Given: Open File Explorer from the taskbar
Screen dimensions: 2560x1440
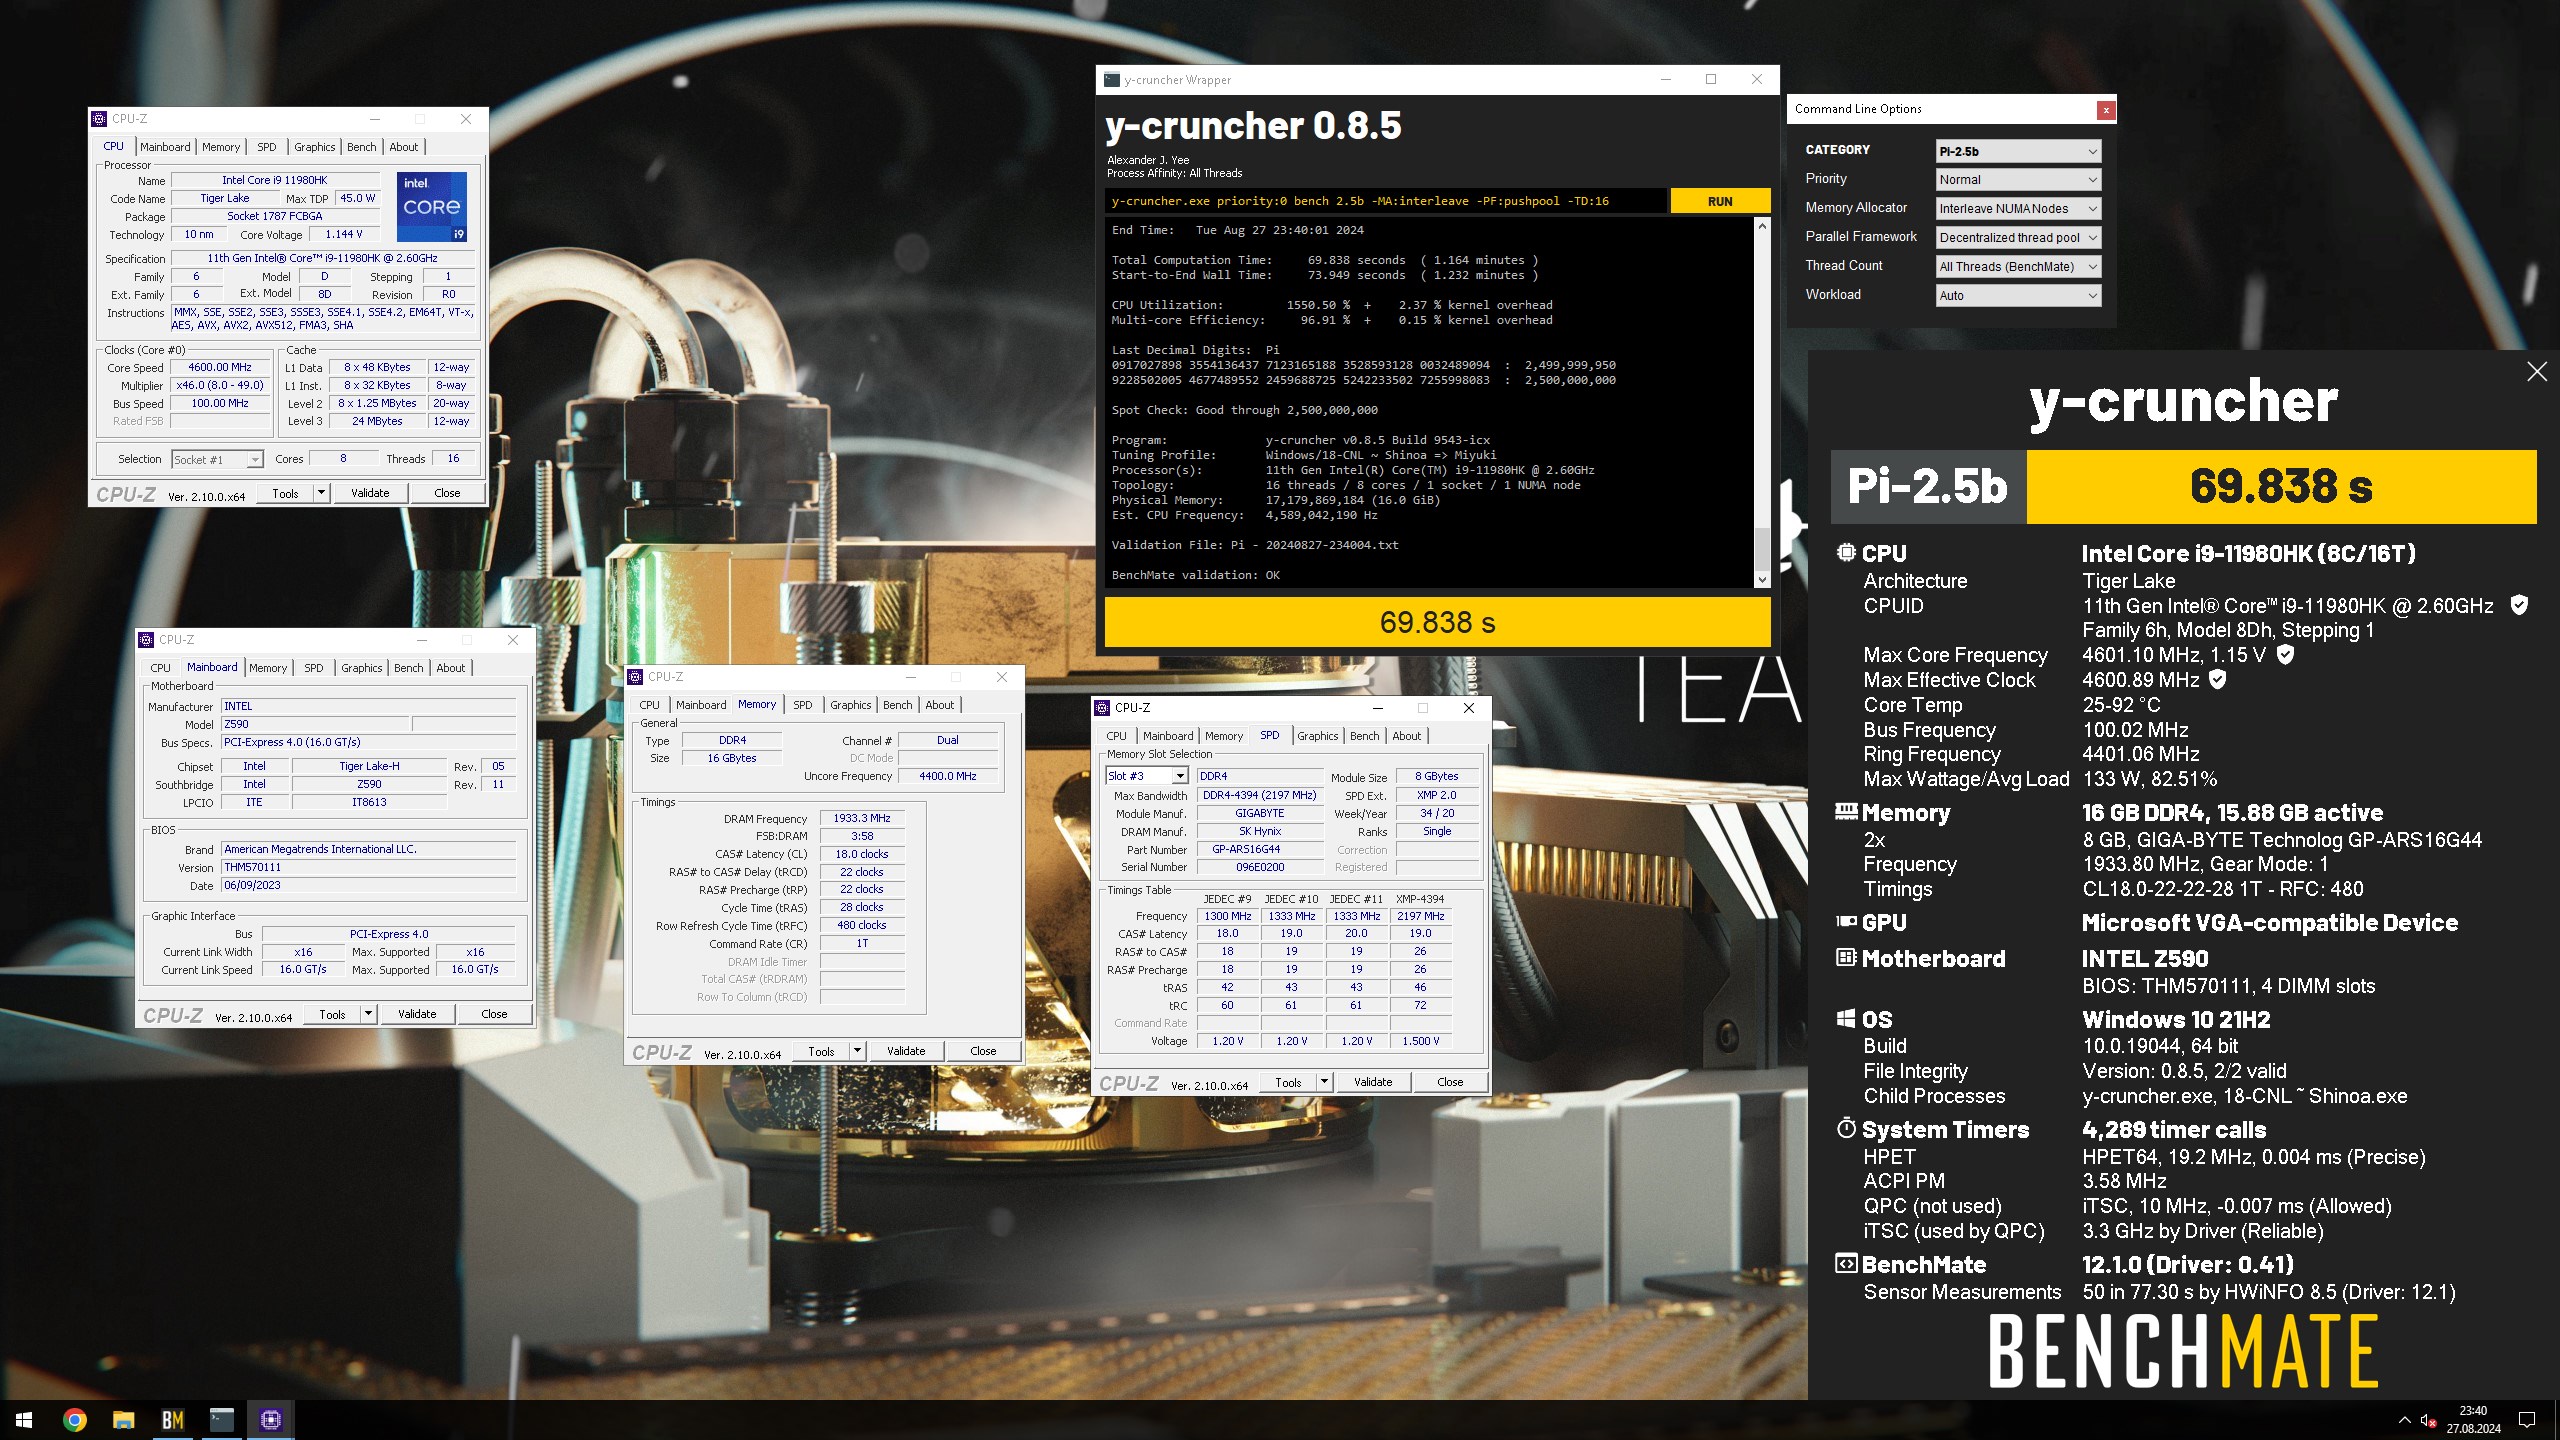Looking at the screenshot, I should (123, 1419).
